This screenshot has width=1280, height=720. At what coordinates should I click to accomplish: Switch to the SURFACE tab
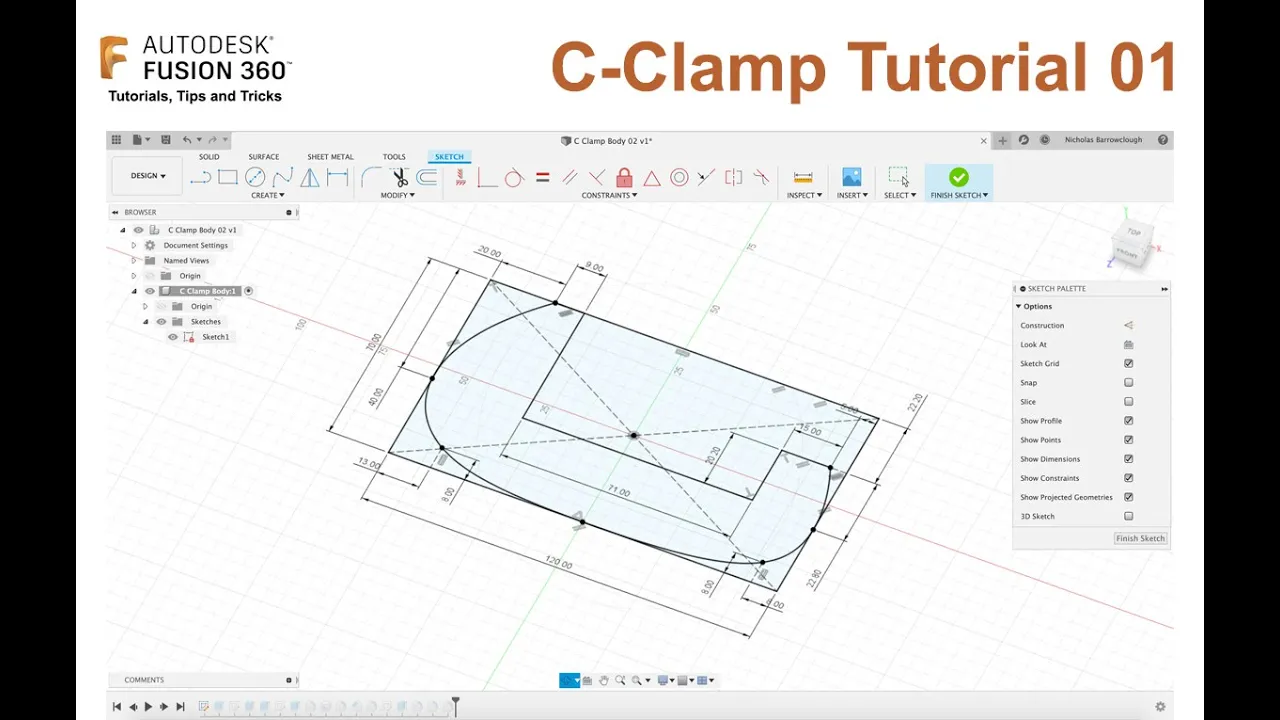coord(264,157)
